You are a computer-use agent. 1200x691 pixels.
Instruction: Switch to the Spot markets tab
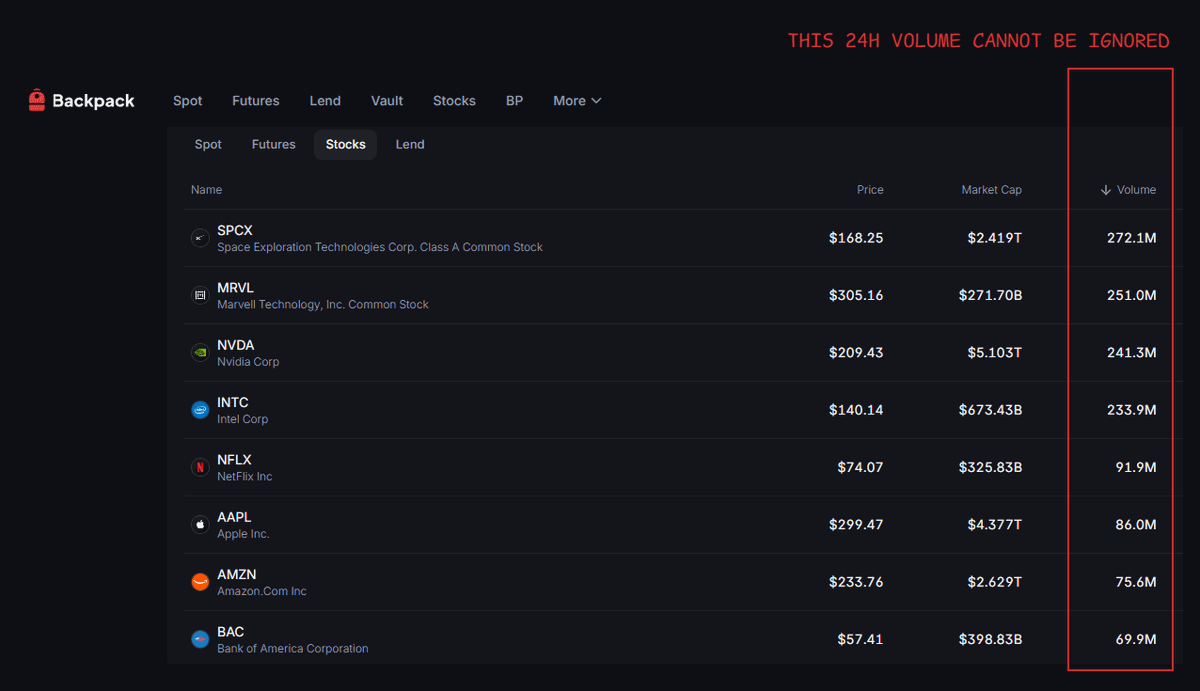(x=208, y=144)
